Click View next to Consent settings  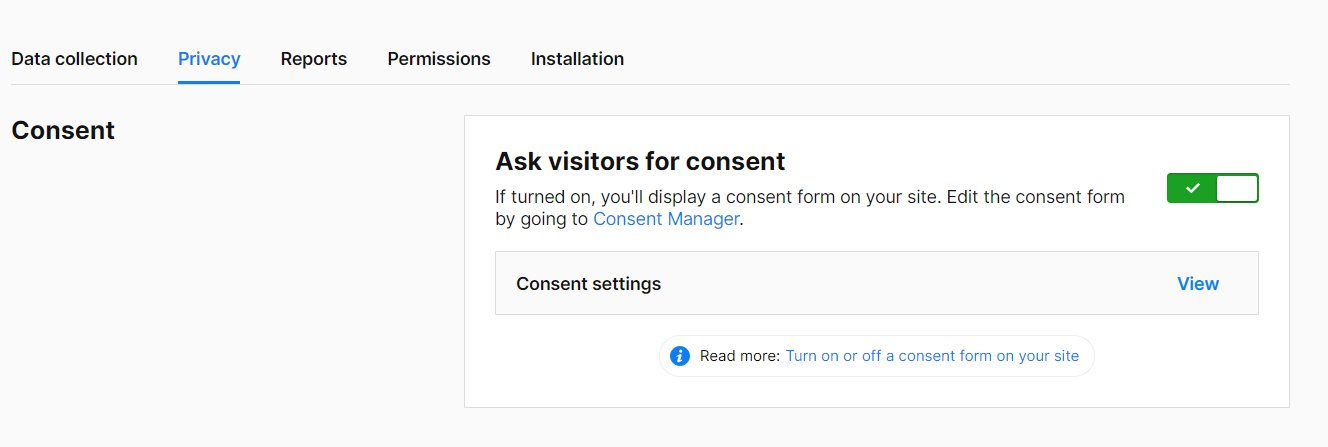click(x=1198, y=284)
